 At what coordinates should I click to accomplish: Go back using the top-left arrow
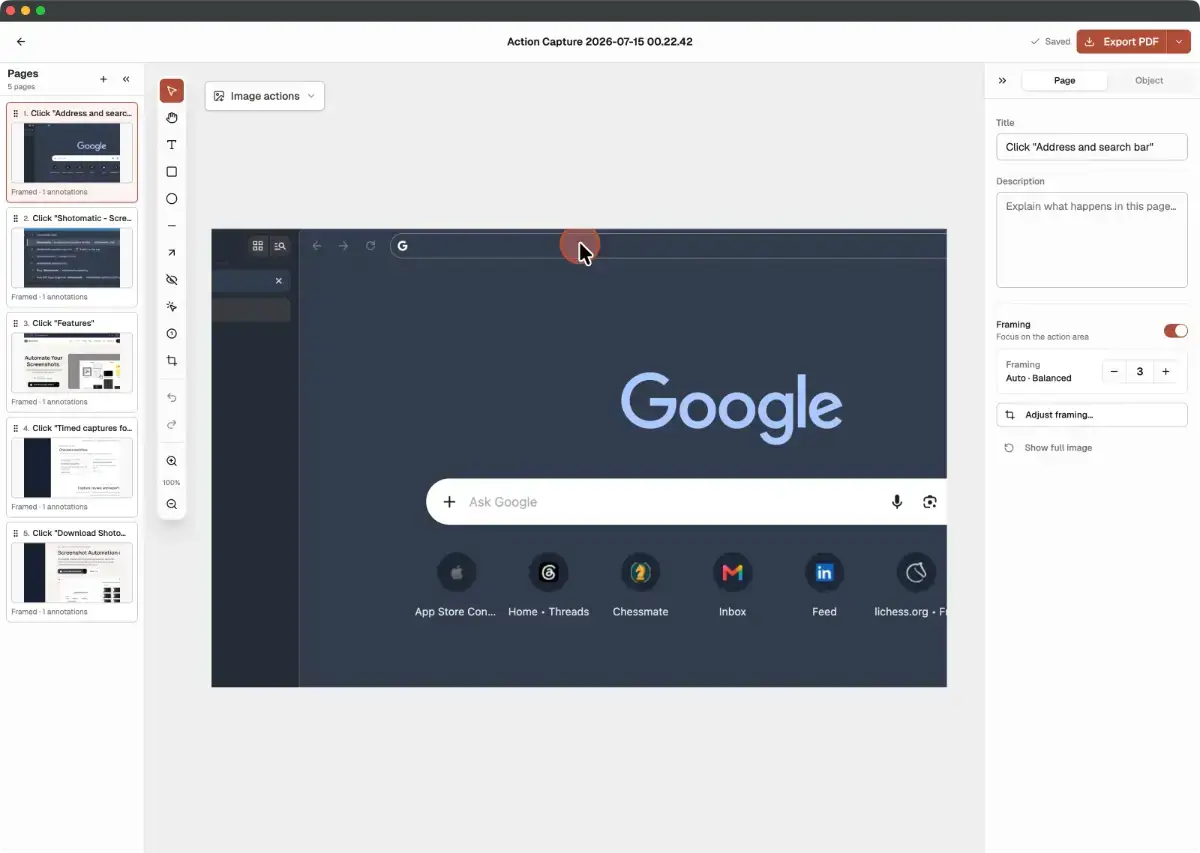tap(21, 42)
